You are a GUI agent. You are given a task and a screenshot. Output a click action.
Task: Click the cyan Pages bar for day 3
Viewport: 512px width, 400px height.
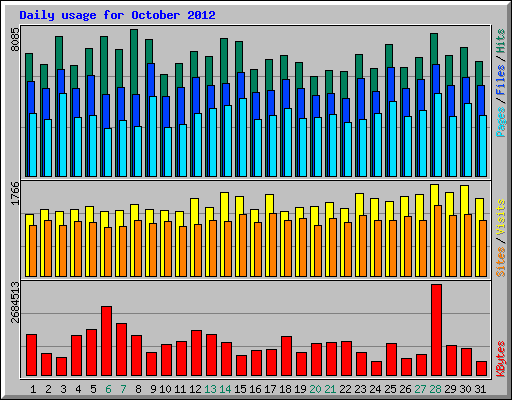coord(63,135)
